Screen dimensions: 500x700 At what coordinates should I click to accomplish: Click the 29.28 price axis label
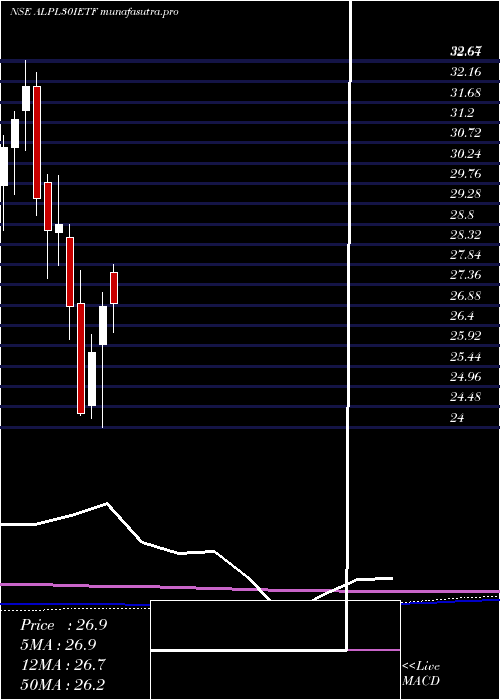click(x=466, y=194)
